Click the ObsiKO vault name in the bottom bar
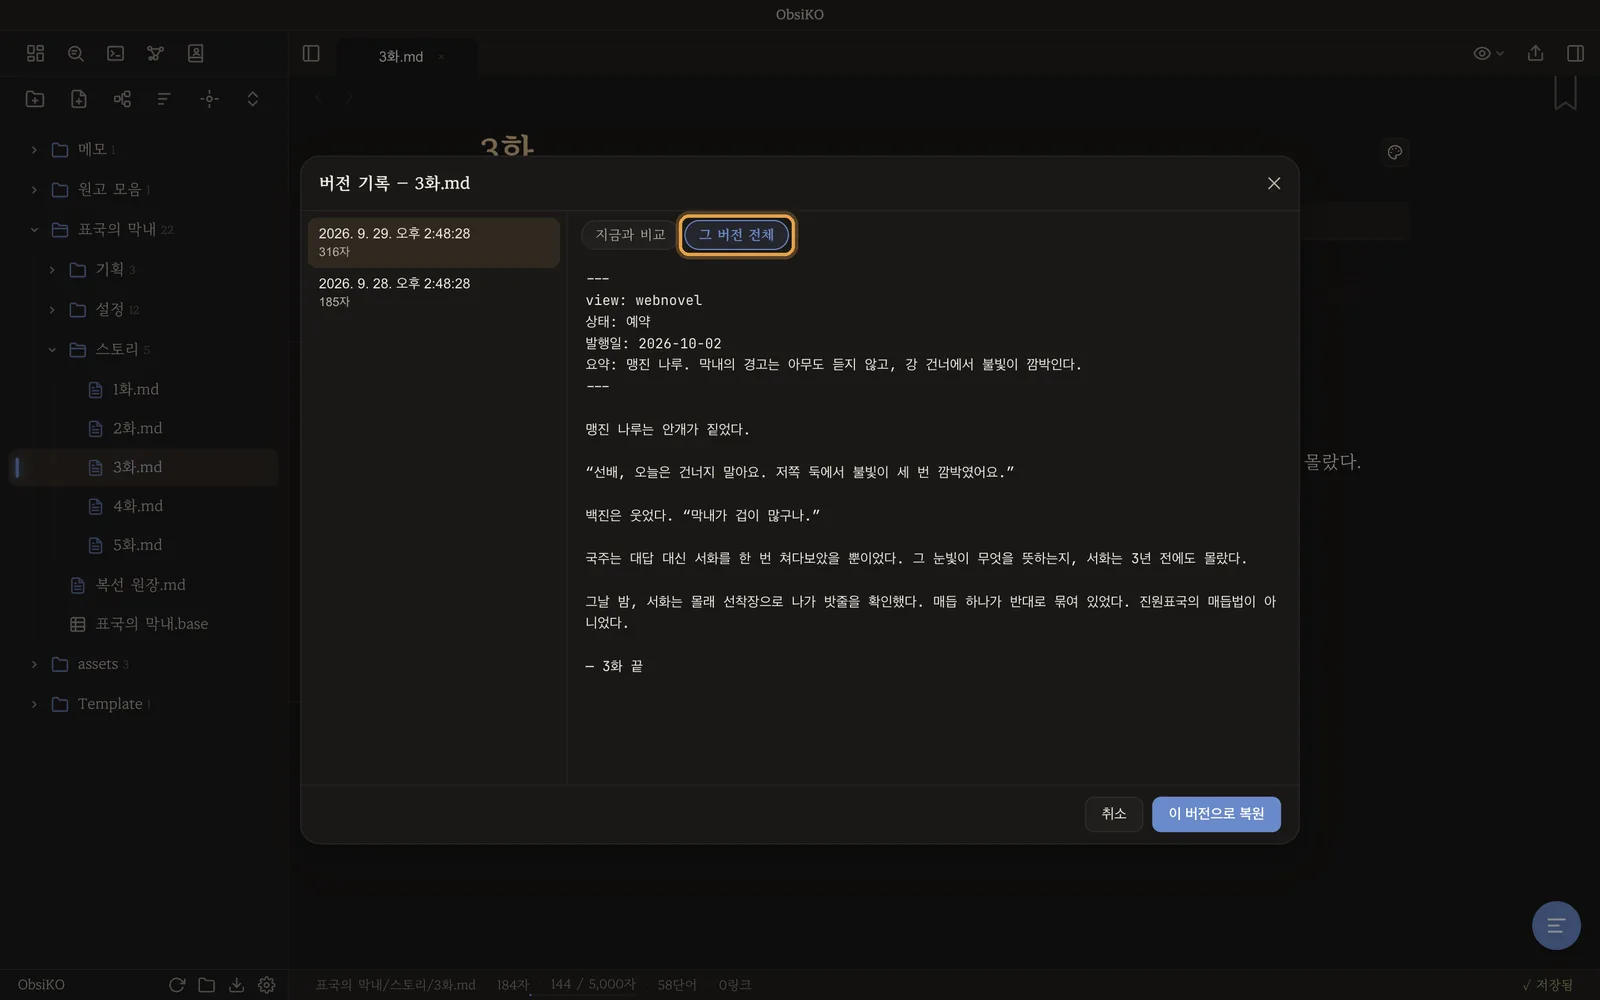1600x1000 pixels. coord(41,985)
